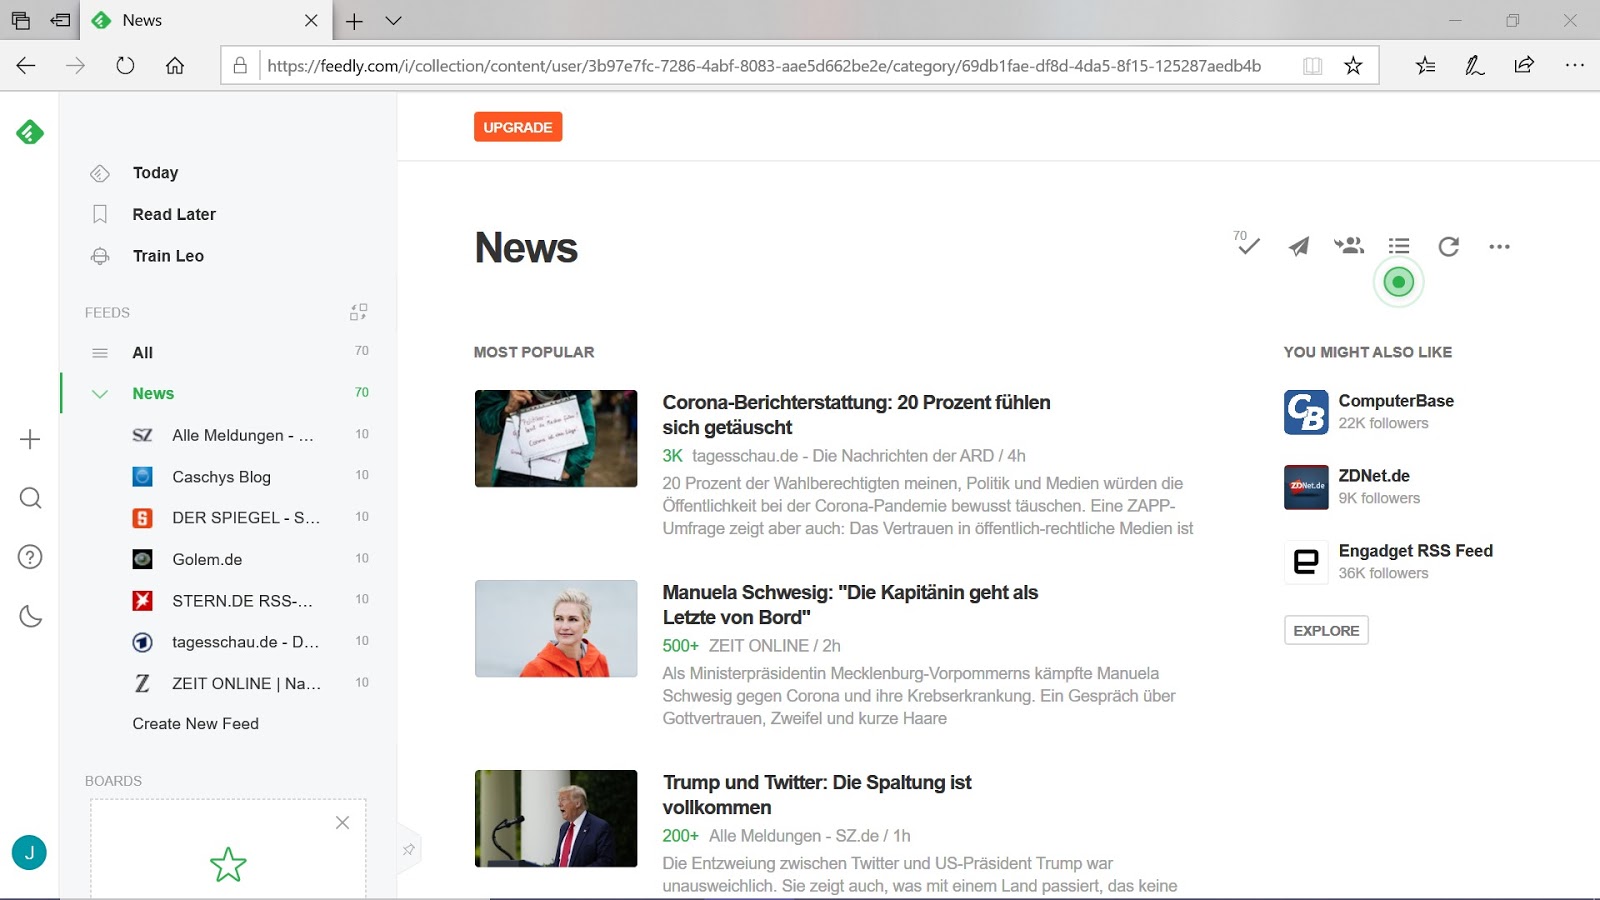Open the help question mark icon
Screen dimensions: 1600x900
click(30, 557)
